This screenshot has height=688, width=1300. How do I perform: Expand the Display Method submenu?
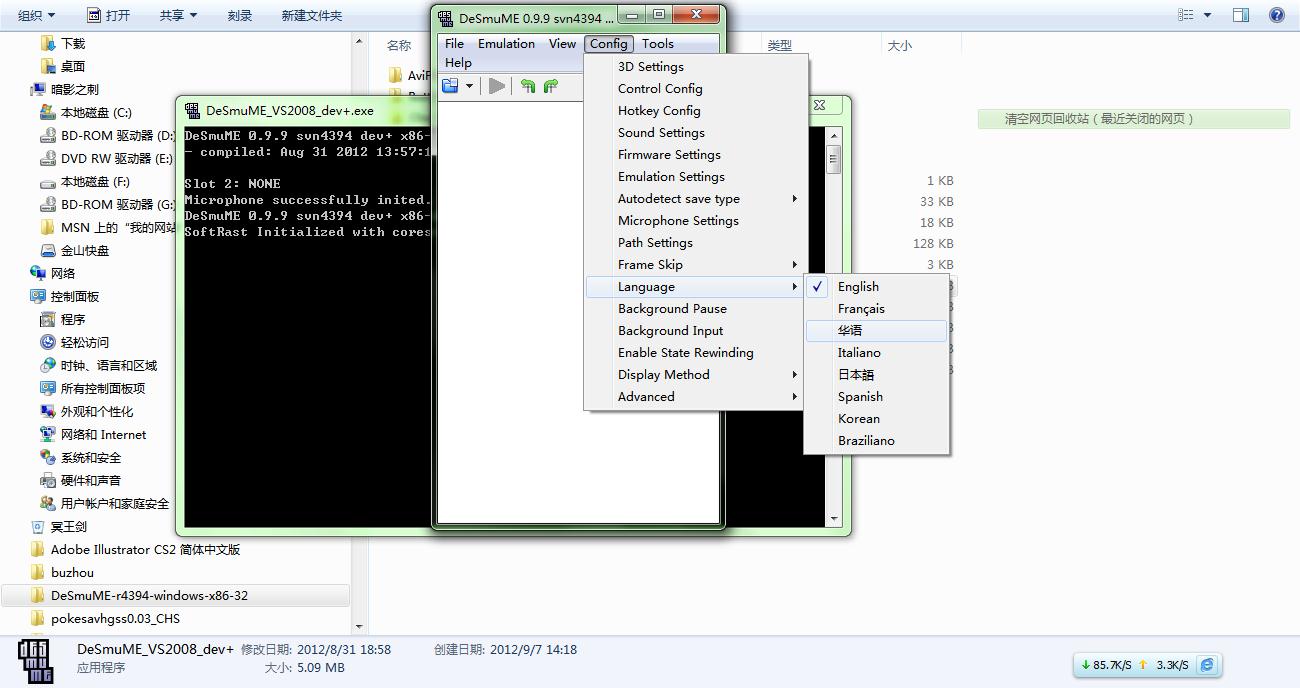pyautogui.click(x=696, y=375)
